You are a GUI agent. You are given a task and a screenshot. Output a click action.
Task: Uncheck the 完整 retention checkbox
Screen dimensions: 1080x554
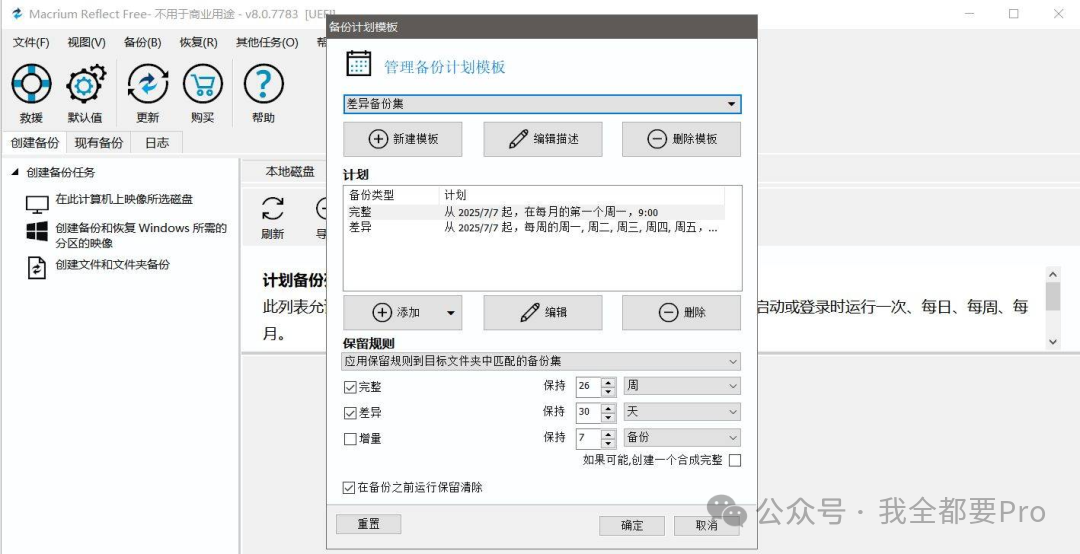350,387
